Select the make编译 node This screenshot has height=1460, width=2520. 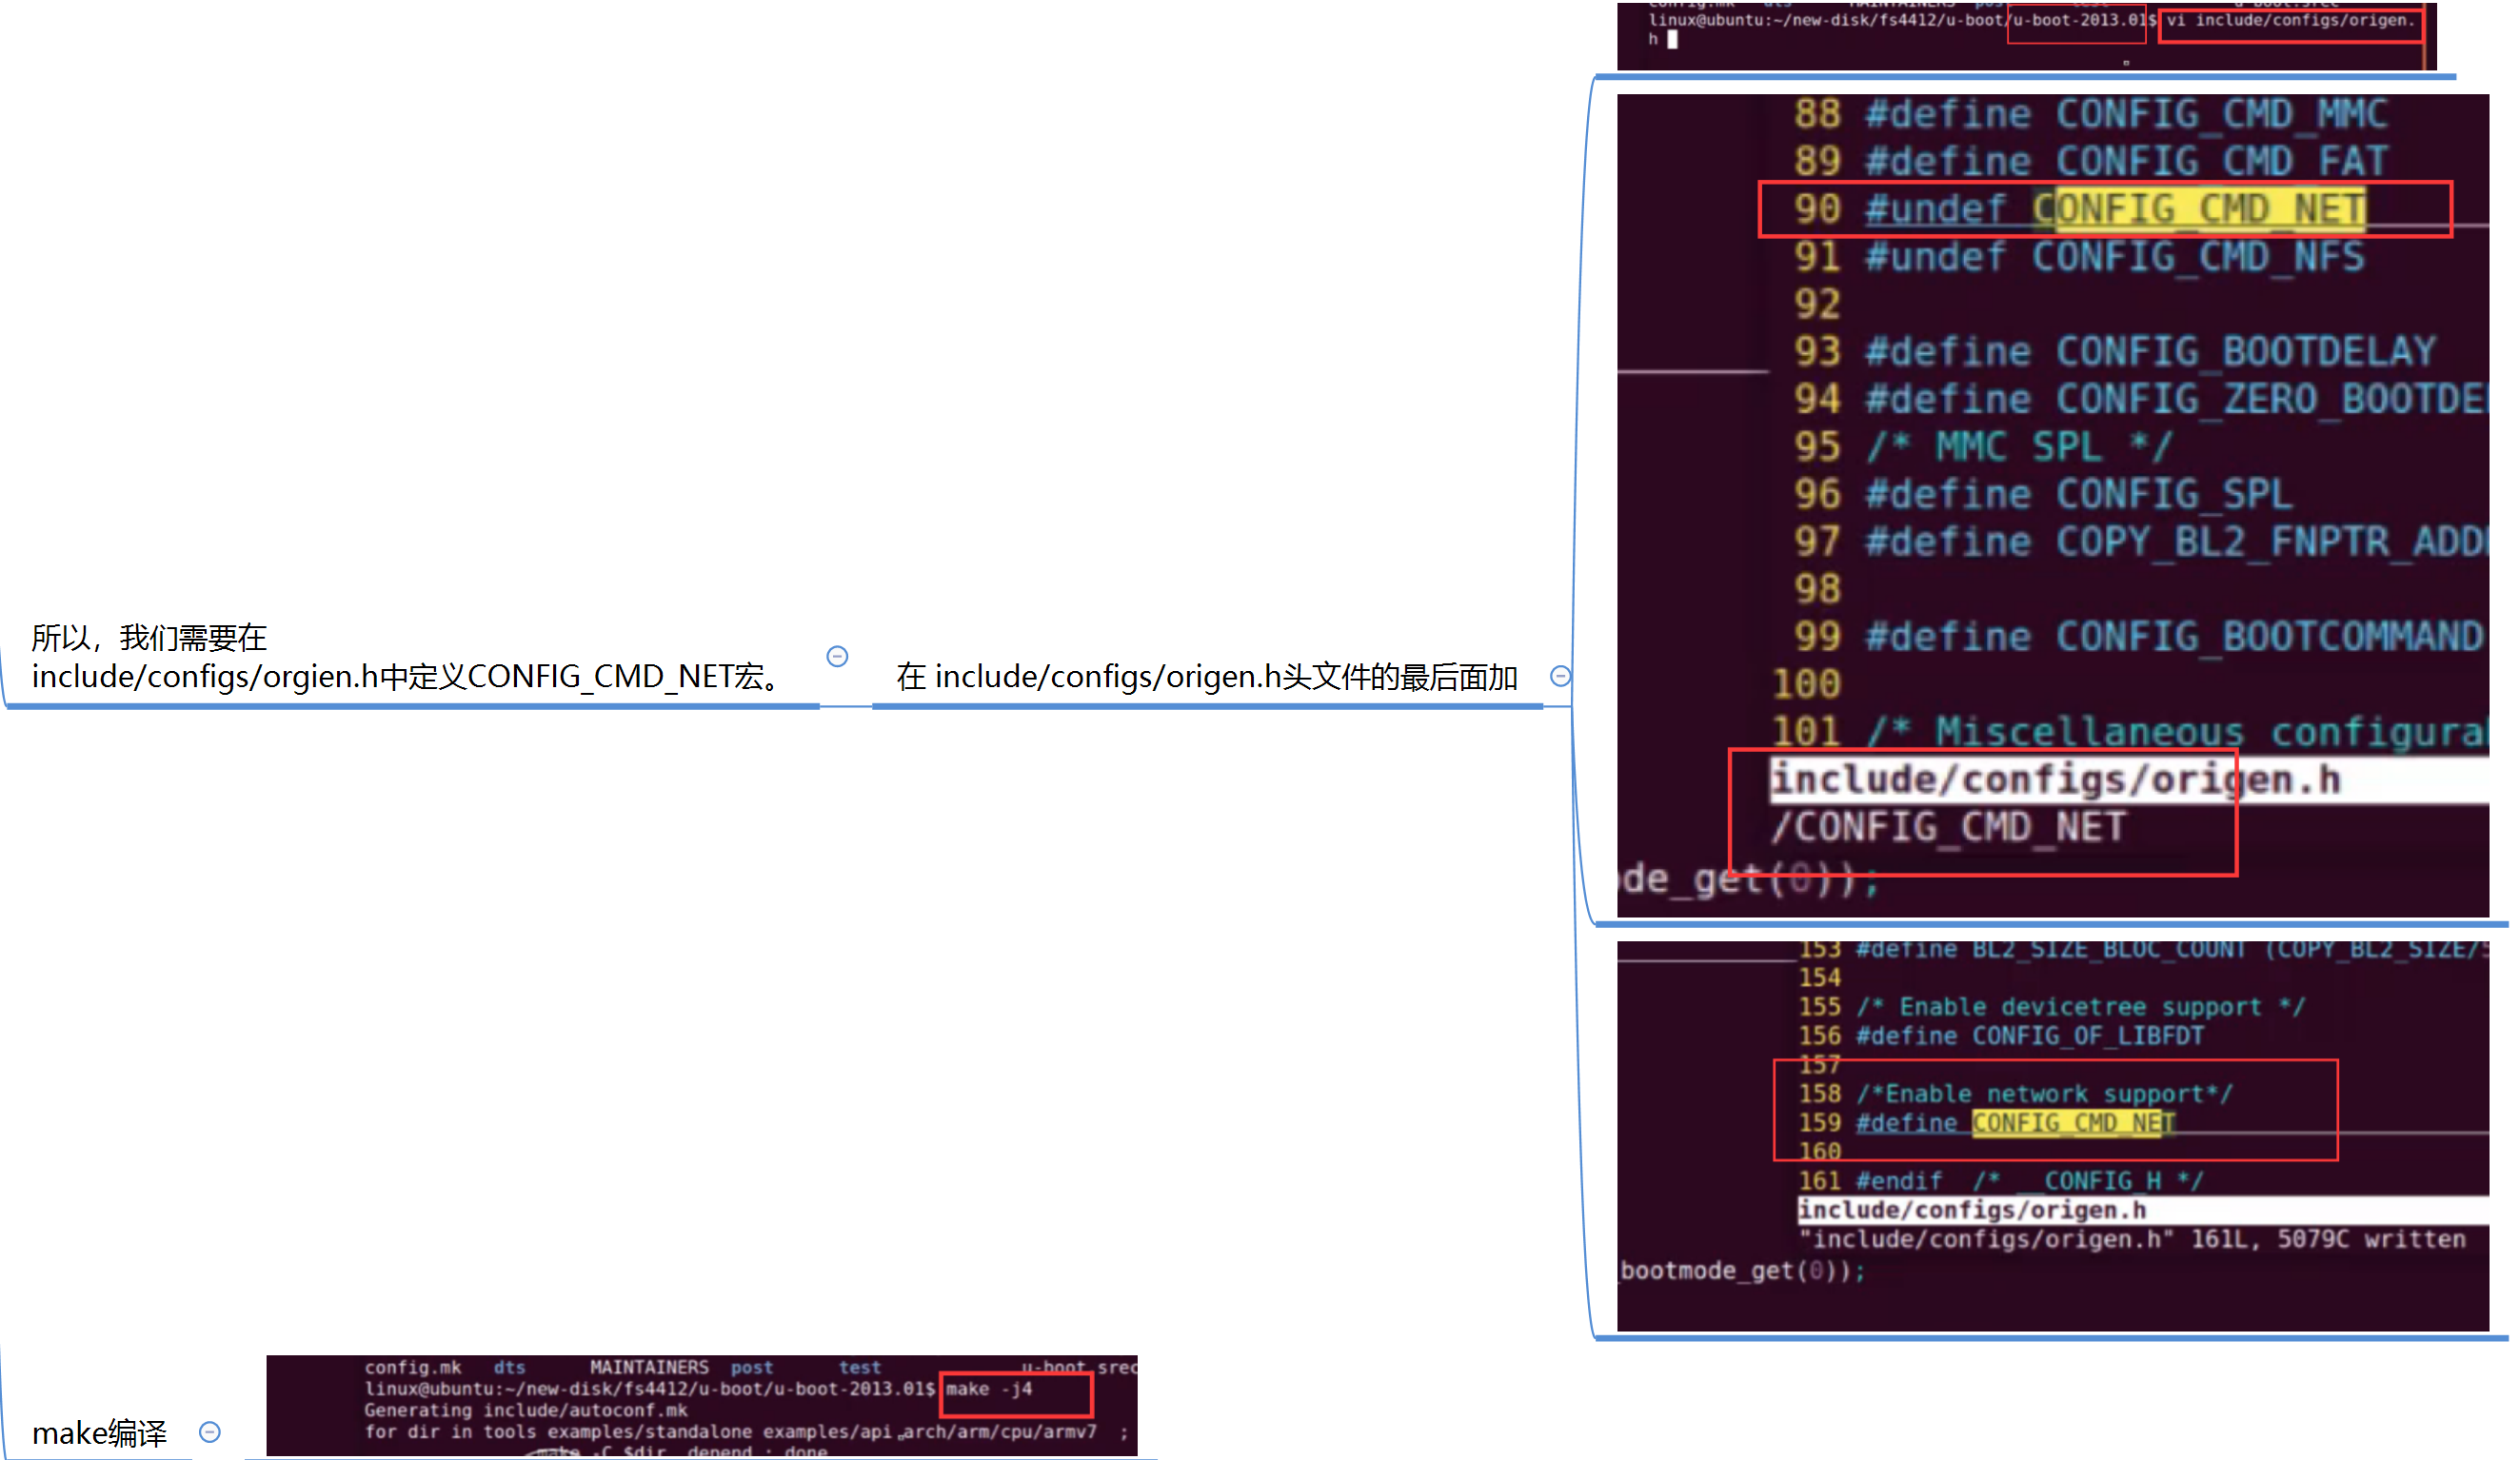(x=99, y=1433)
